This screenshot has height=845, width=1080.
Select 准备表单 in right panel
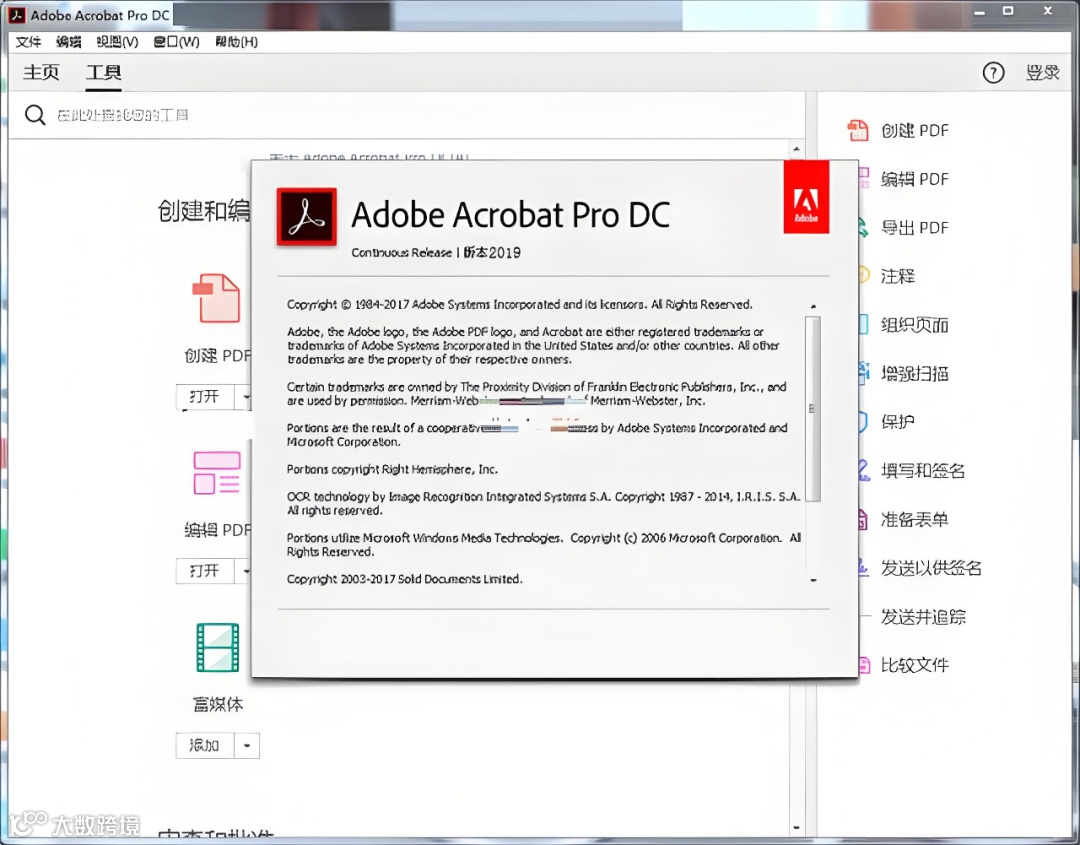point(915,519)
